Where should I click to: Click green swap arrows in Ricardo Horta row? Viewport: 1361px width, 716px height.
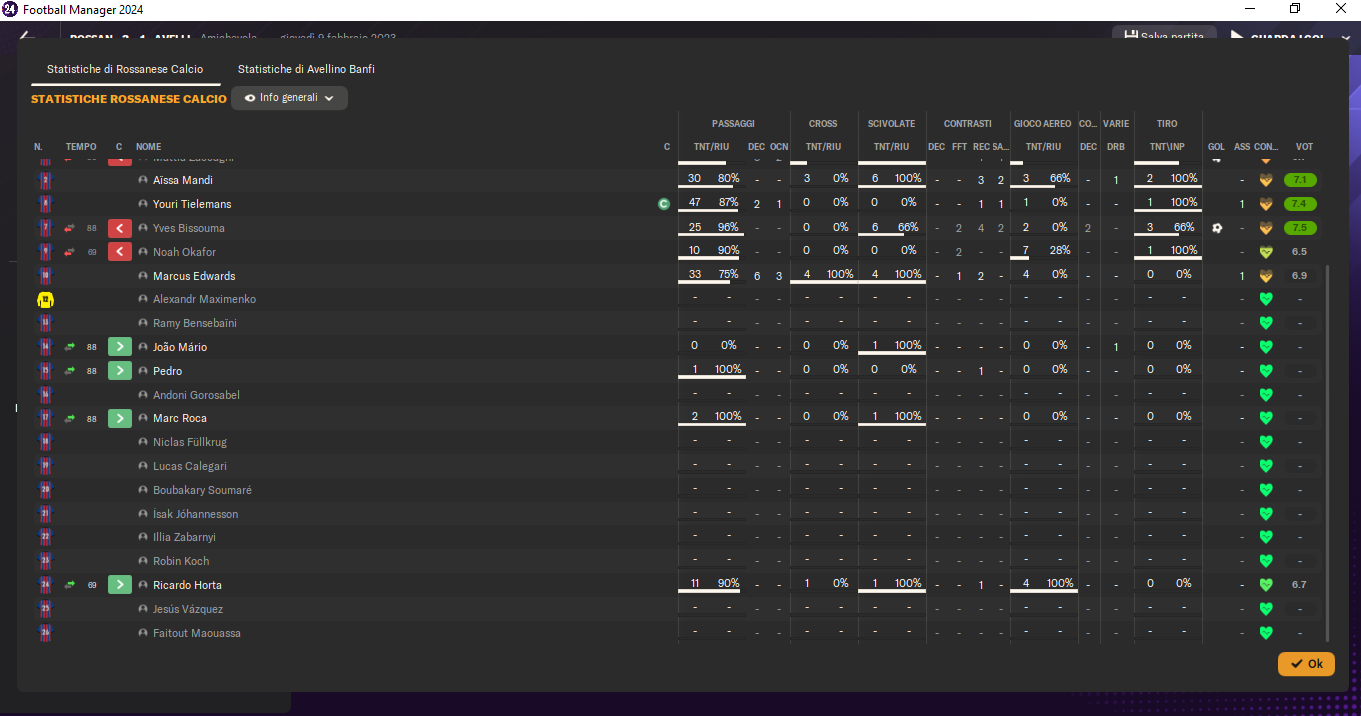click(70, 585)
